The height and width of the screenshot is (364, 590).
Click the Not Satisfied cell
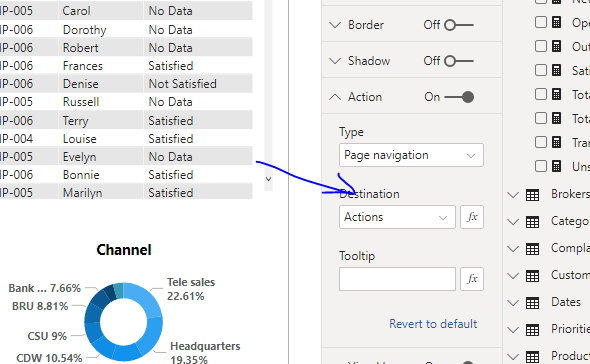[182, 84]
